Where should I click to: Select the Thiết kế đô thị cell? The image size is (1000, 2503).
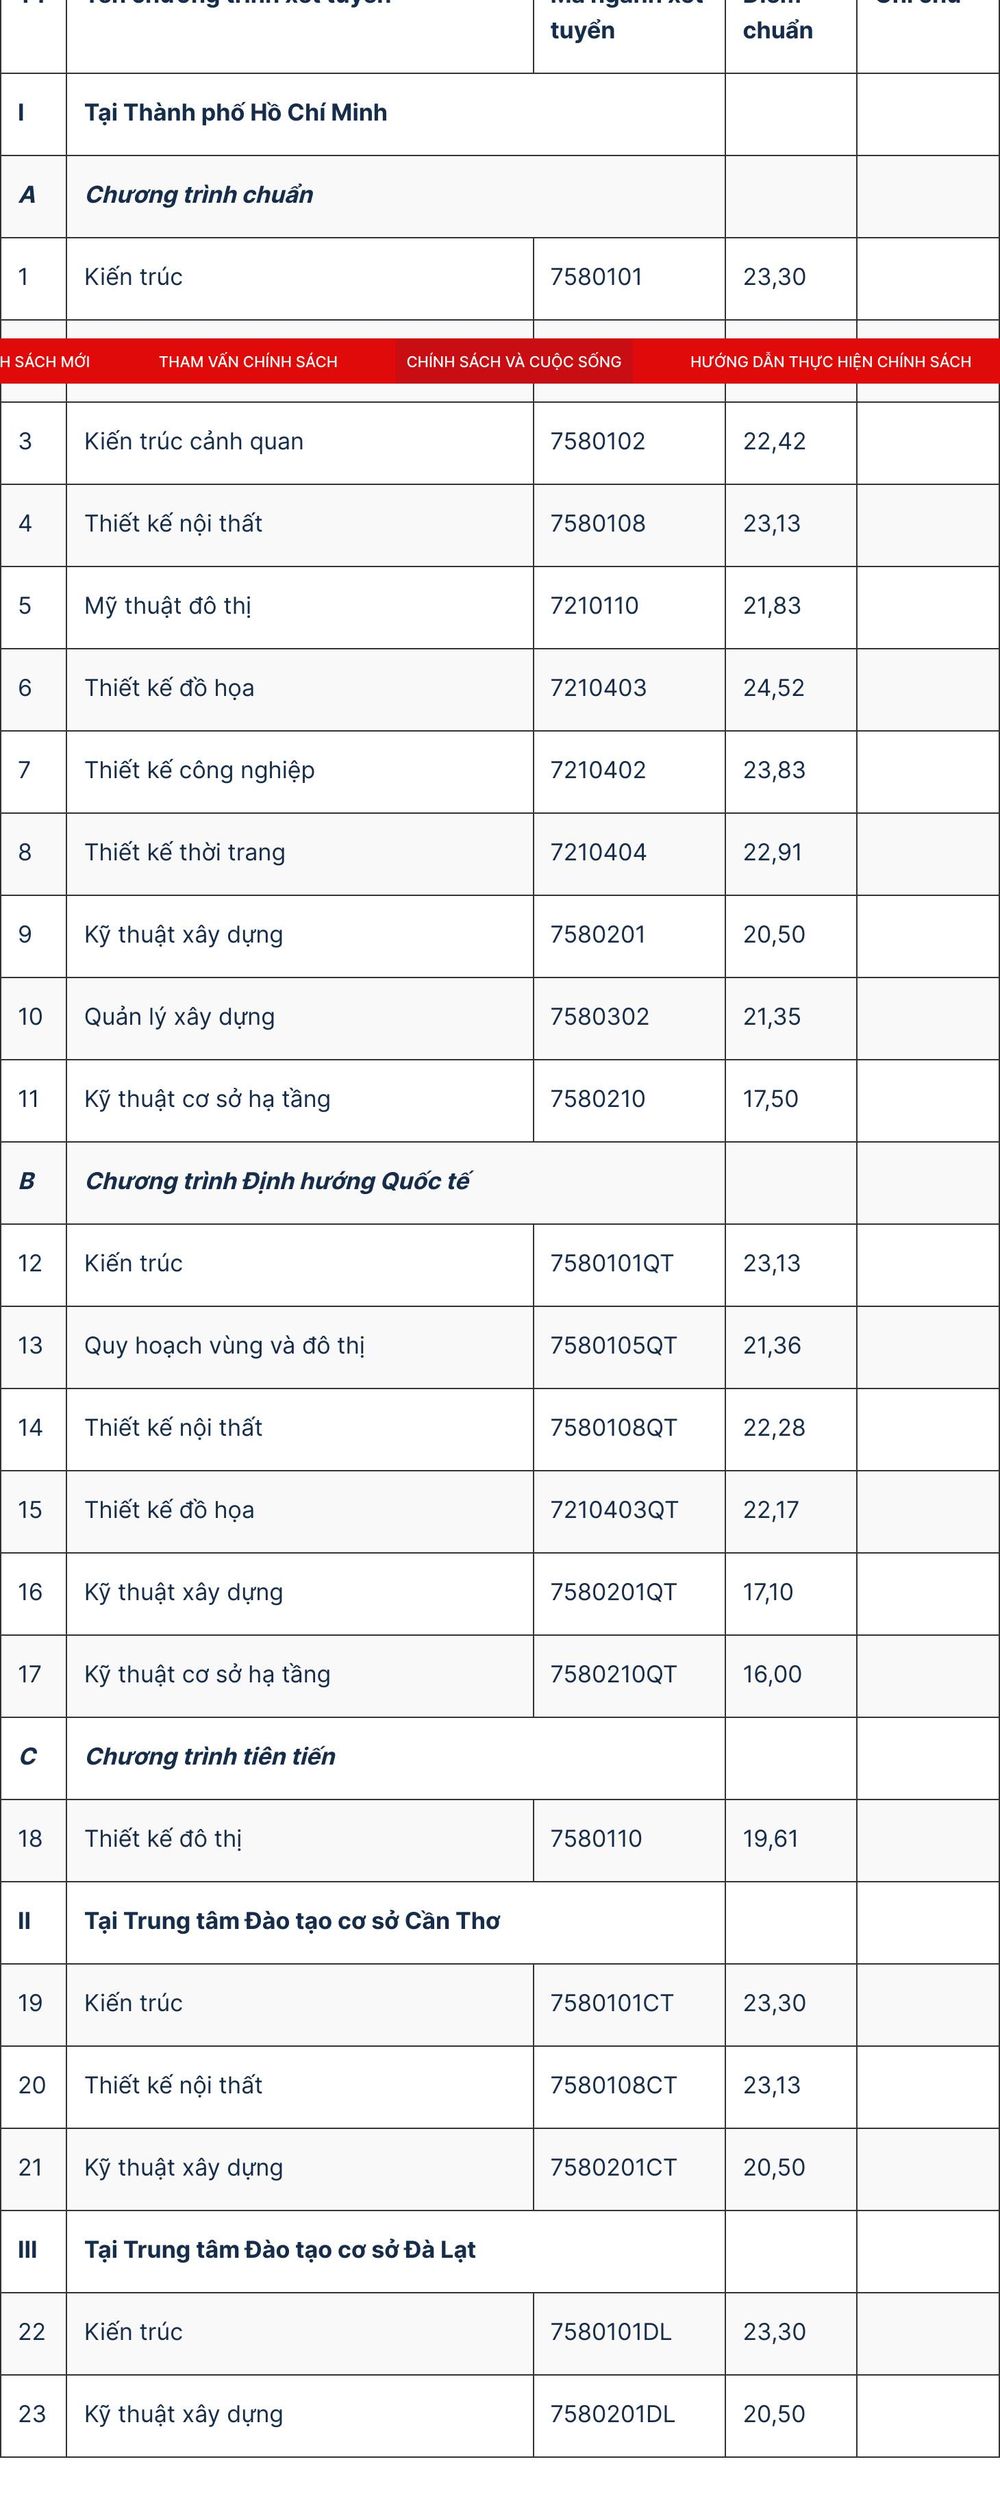click(x=299, y=1840)
